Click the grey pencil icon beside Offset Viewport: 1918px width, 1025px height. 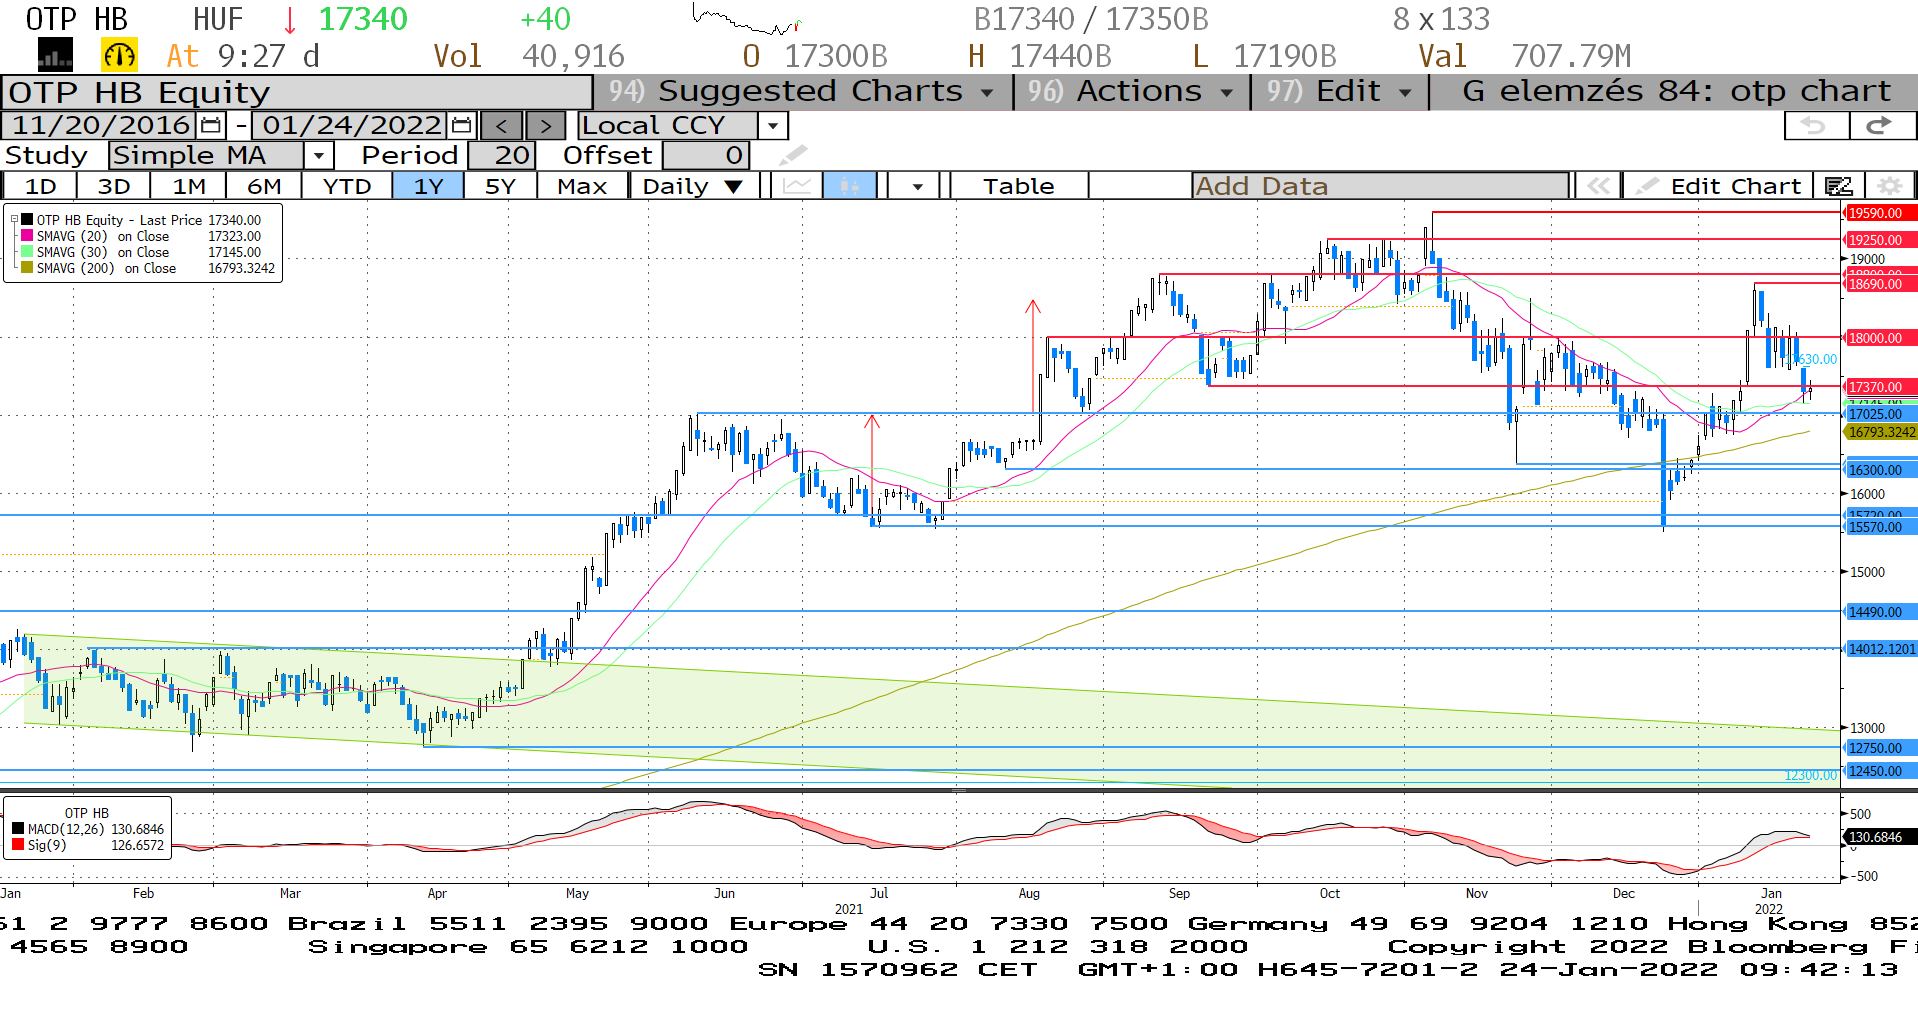click(x=792, y=155)
